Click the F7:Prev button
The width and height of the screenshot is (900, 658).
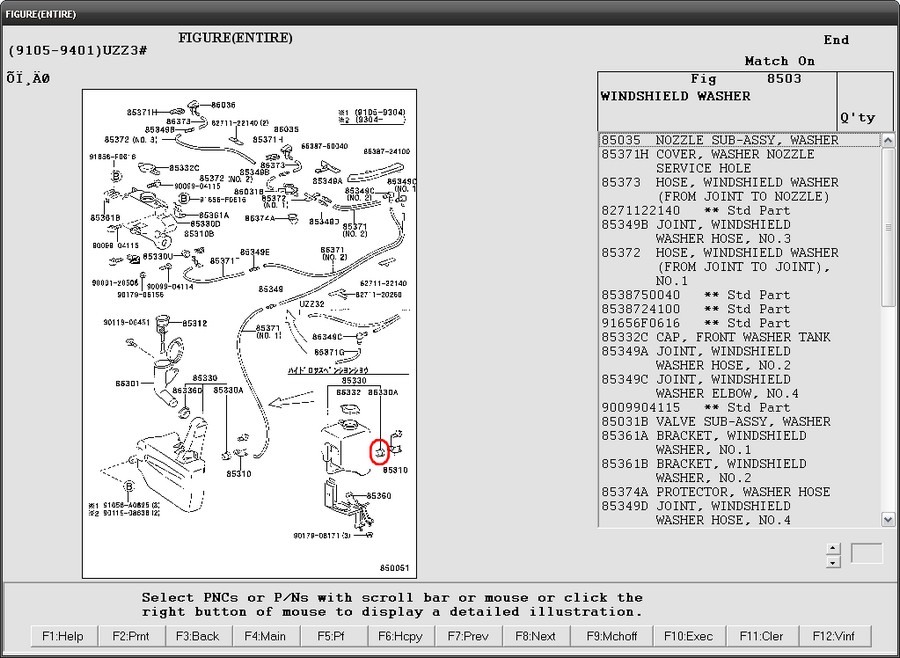(x=468, y=636)
